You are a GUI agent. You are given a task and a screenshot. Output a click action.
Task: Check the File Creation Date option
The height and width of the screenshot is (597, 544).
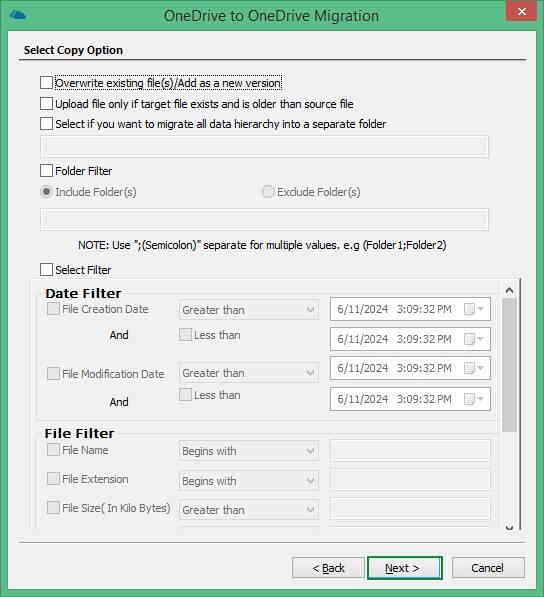pos(53,309)
